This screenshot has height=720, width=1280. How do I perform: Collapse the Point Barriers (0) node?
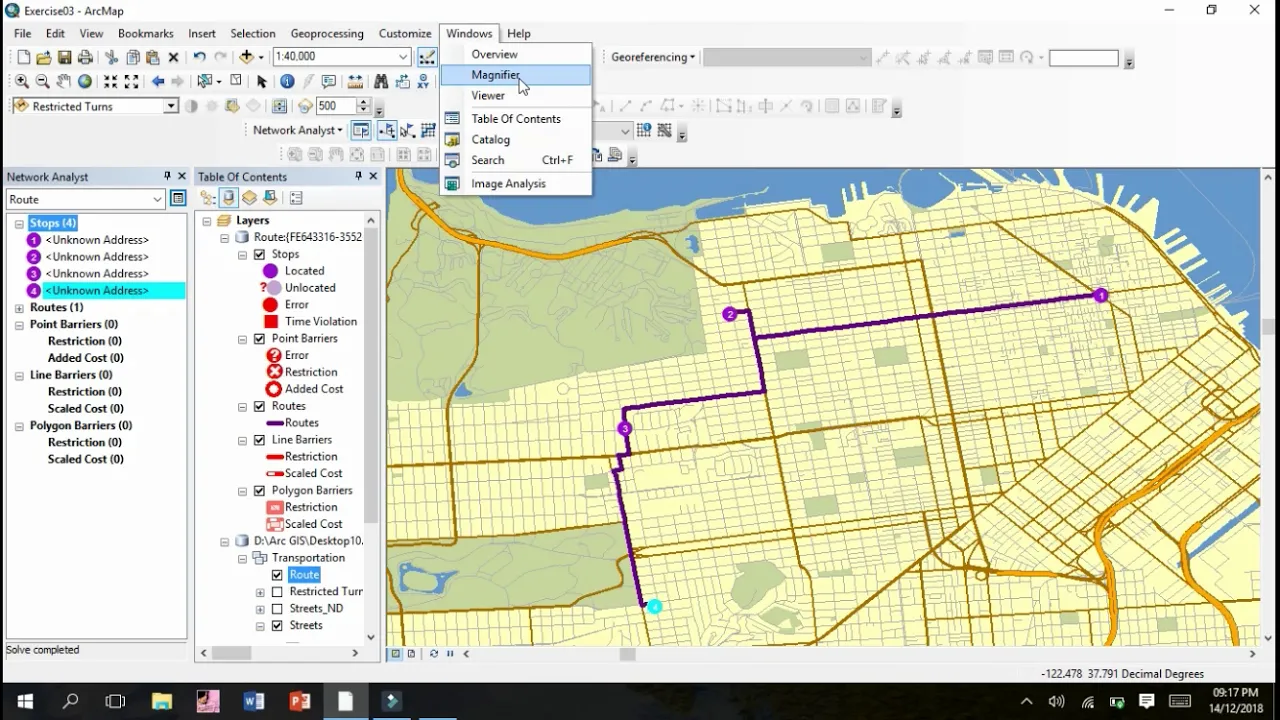coord(19,325)
